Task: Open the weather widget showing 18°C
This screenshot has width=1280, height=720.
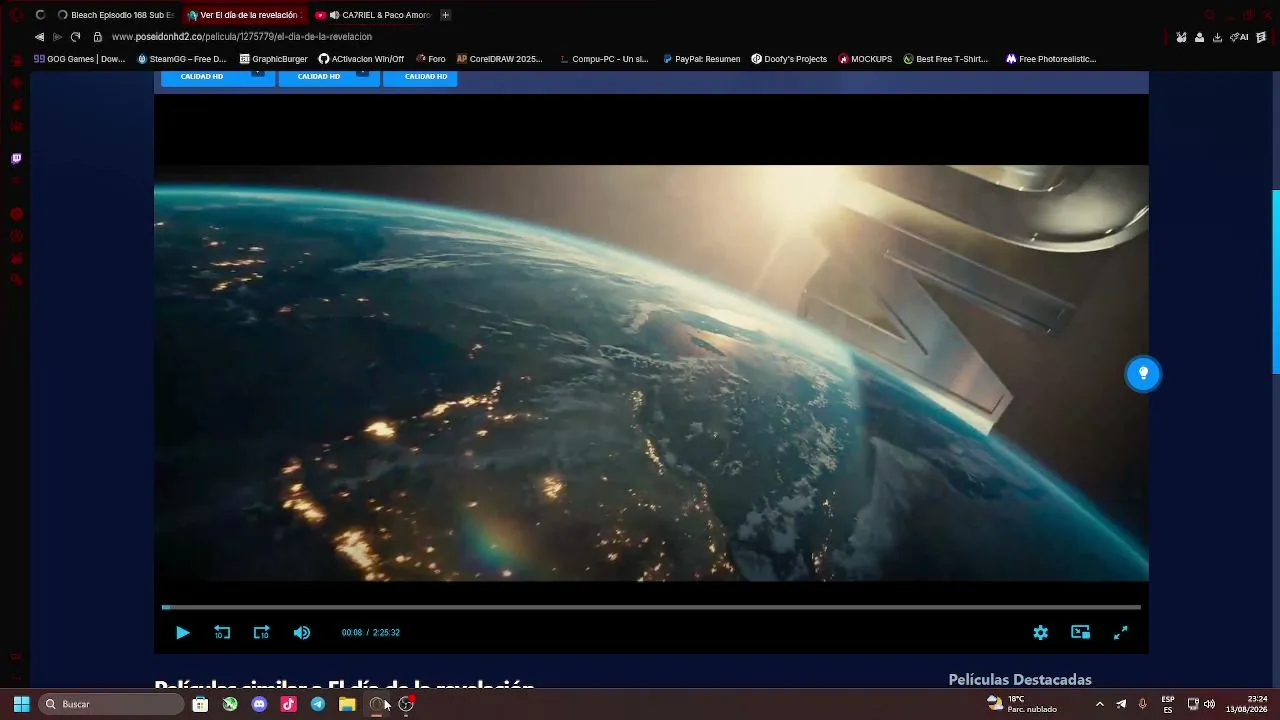Action: [x=1022, y=704]
